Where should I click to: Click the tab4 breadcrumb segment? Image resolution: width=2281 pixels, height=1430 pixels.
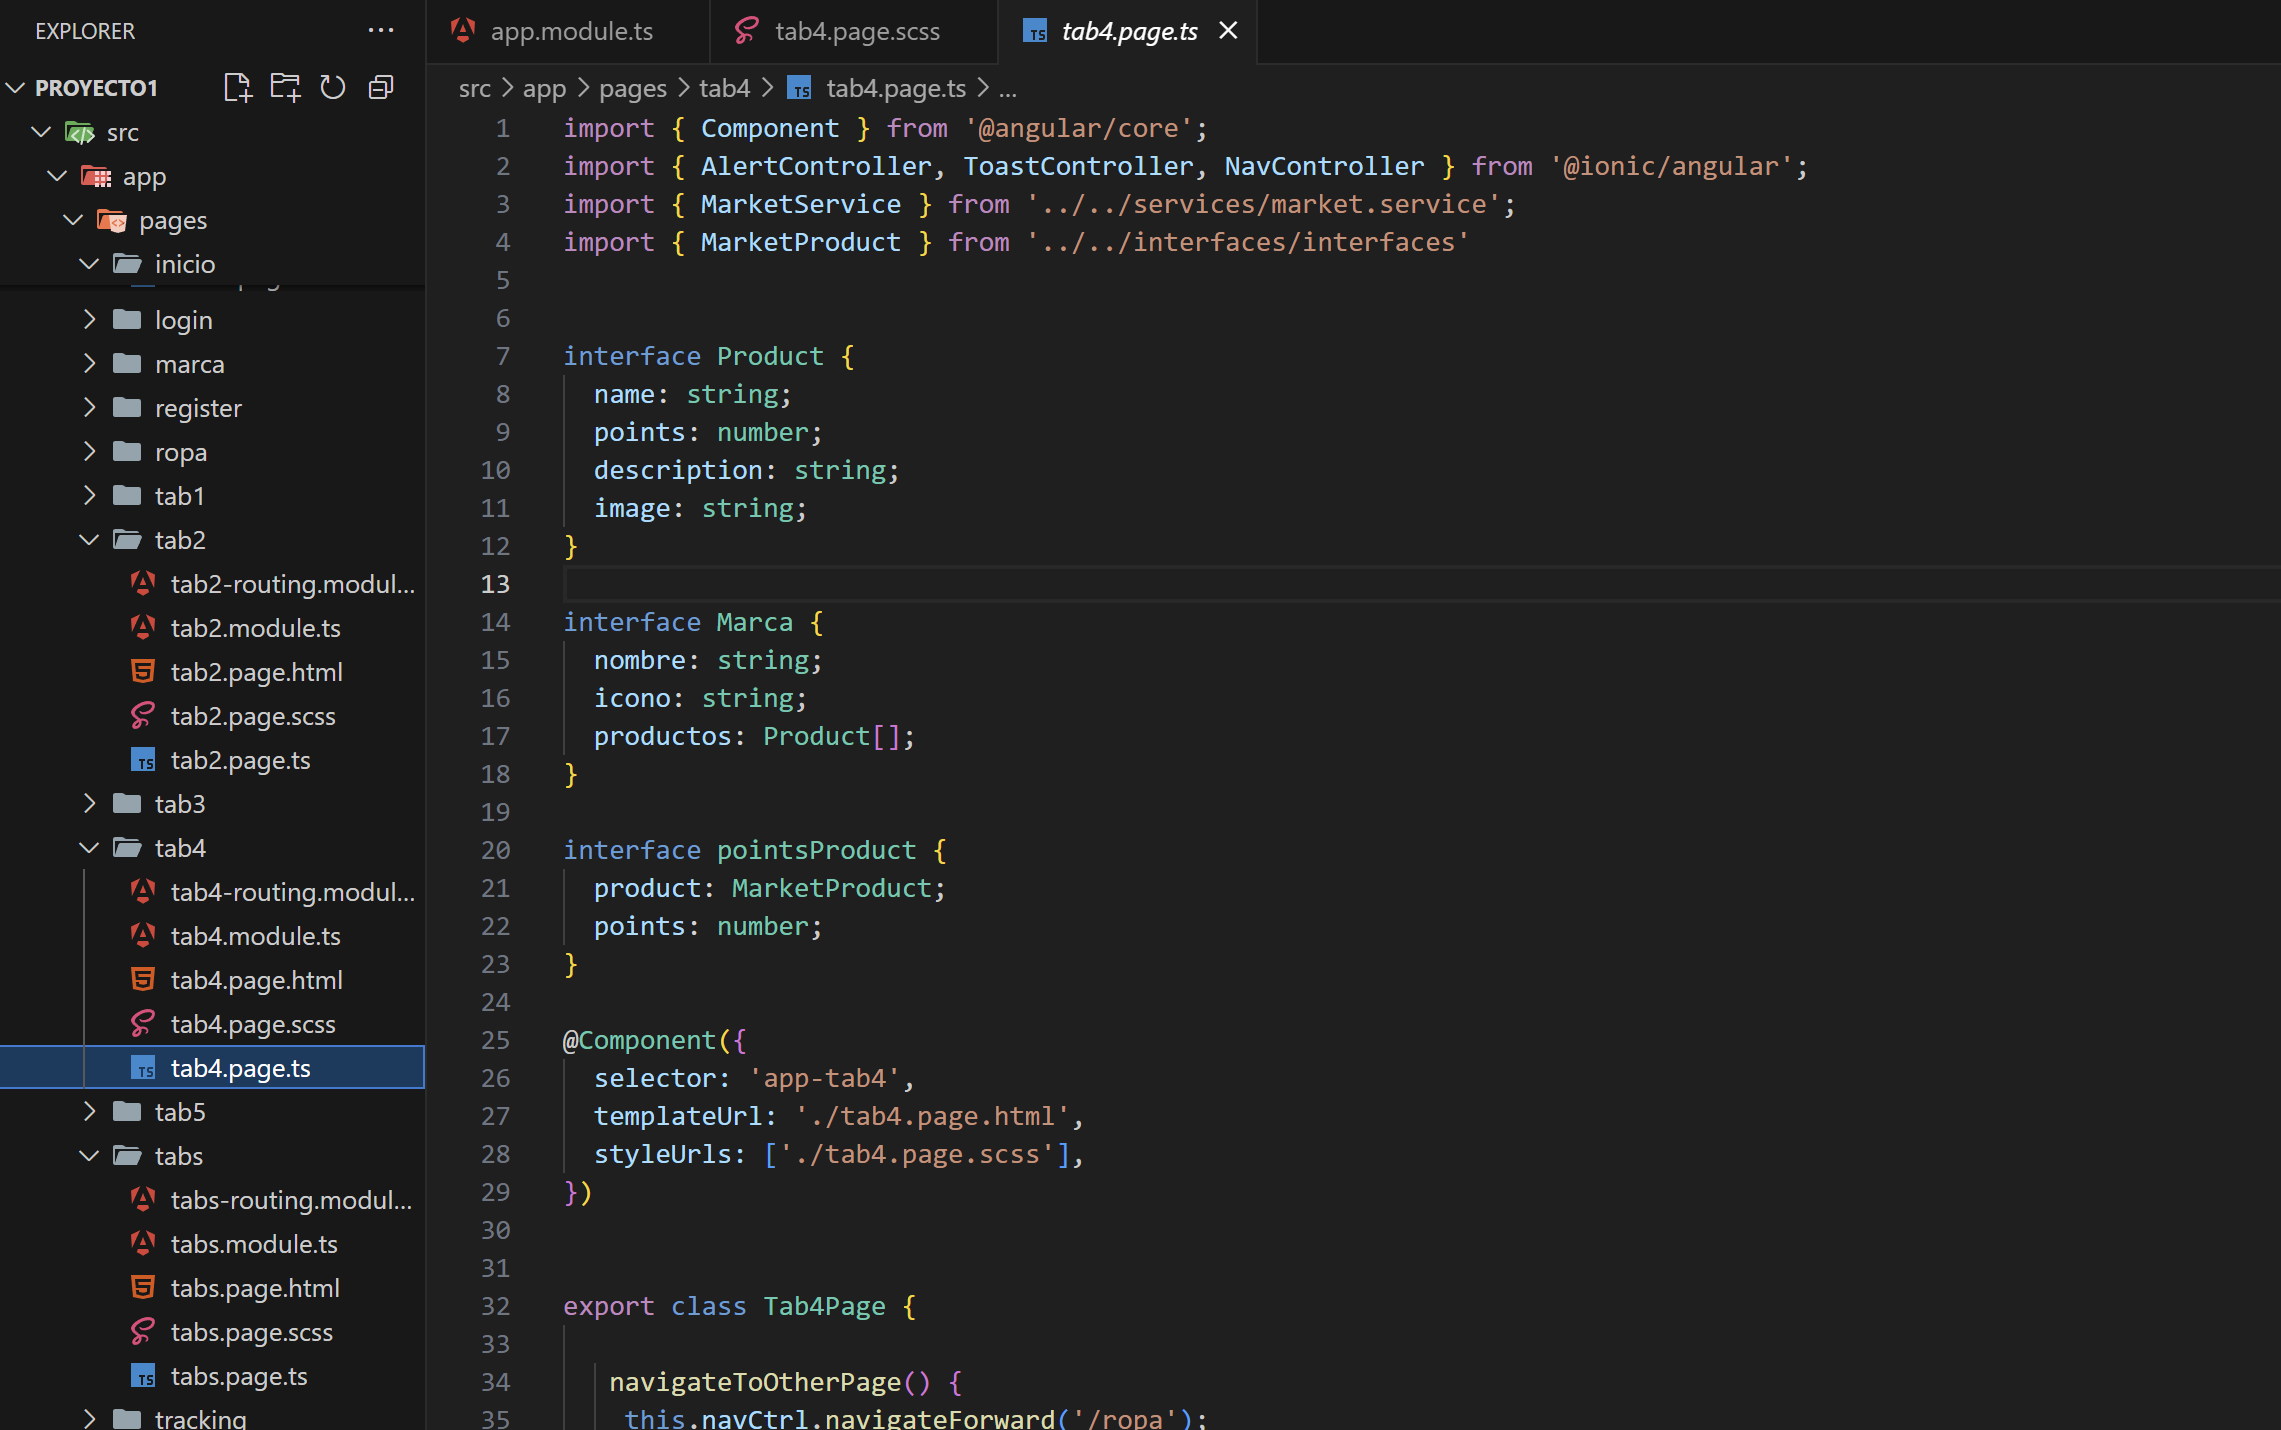[x=724, y=89]
